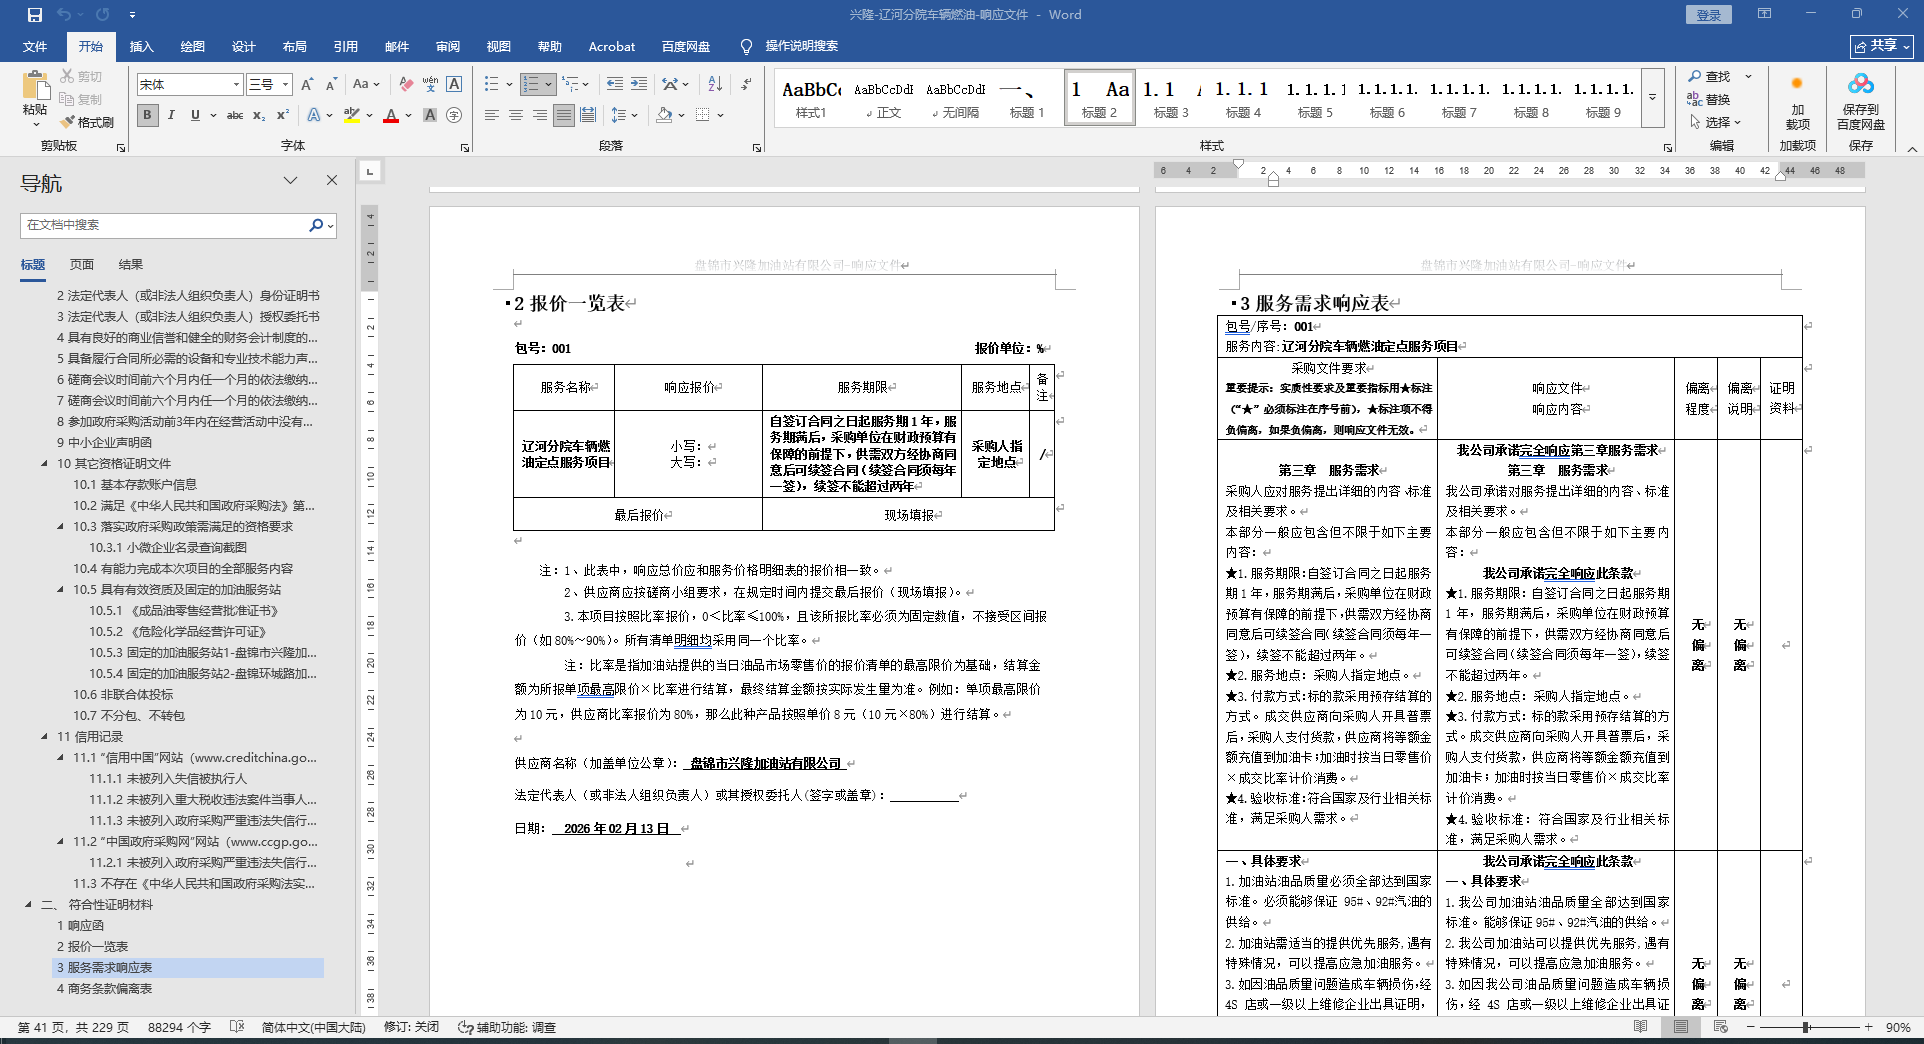Apply the 正文 style
The width and height of the screenshot is (1924, 1044).
(x=883, y=98)
